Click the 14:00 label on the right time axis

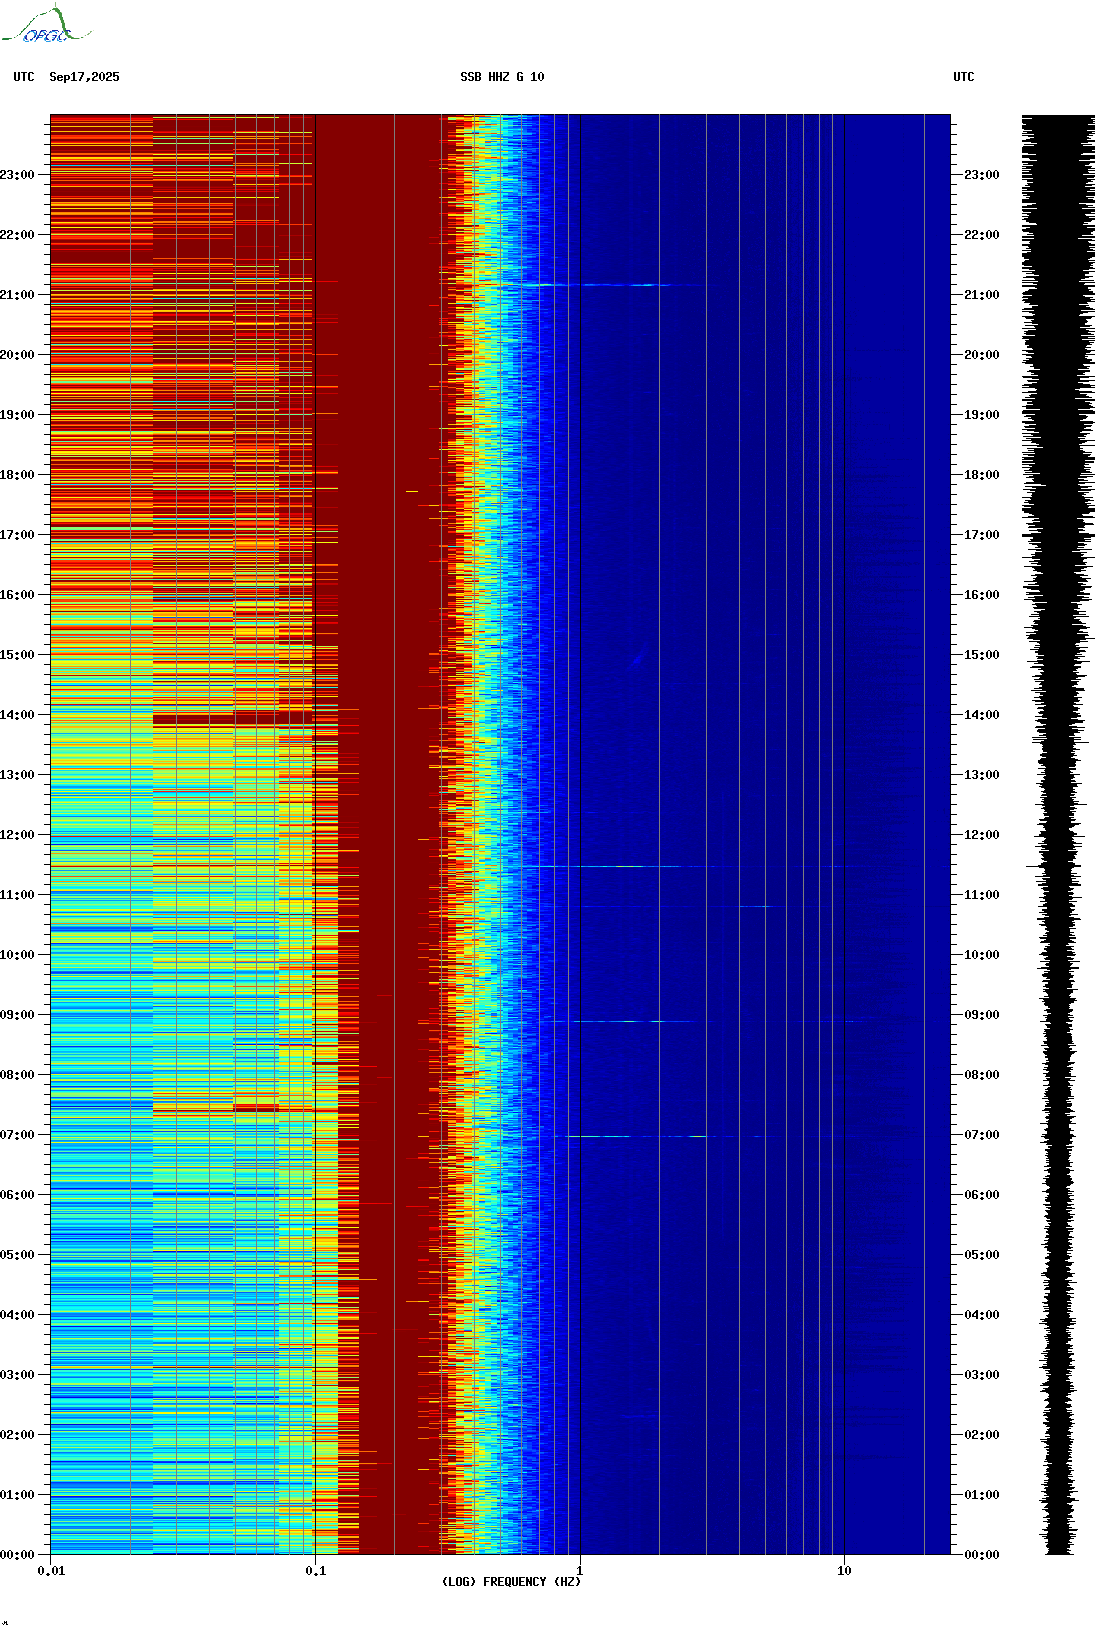[981, 715]
